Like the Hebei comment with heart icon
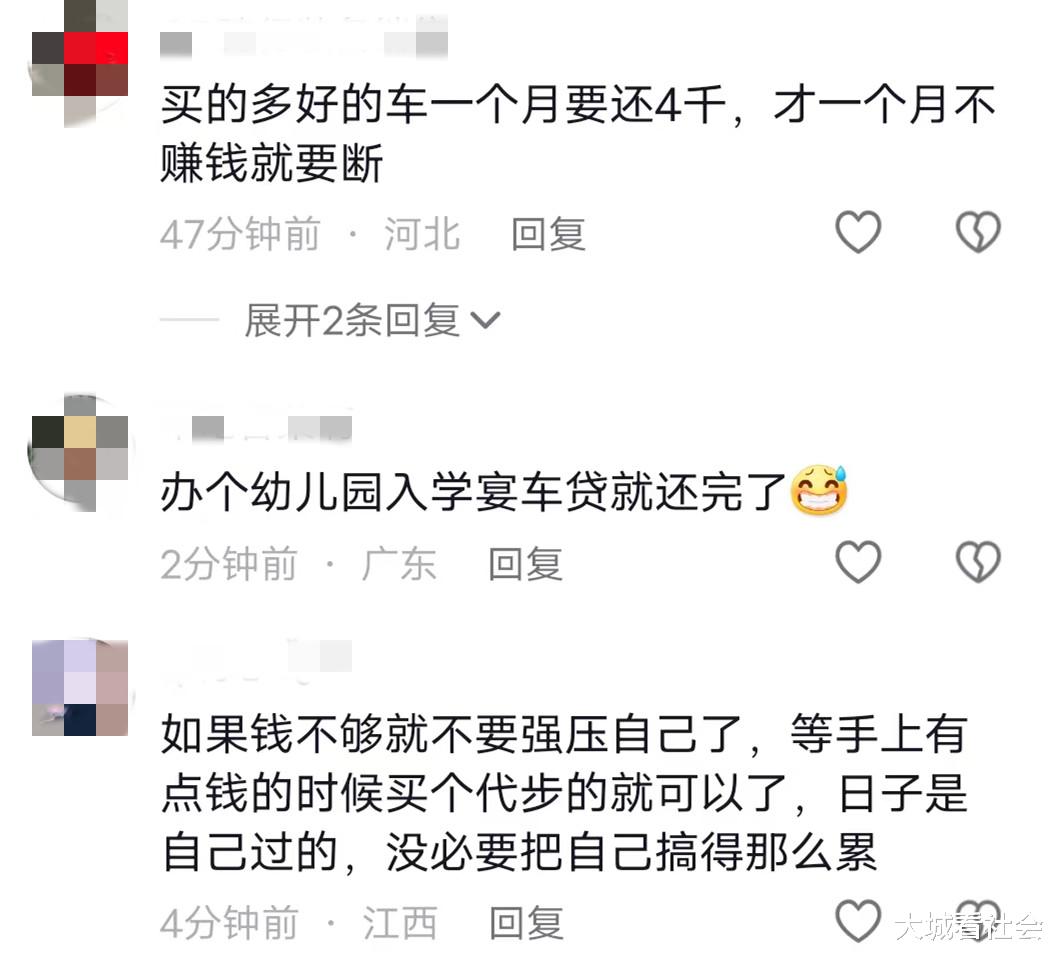Viewport: 1059px width, 961px height. pos(858,232)
